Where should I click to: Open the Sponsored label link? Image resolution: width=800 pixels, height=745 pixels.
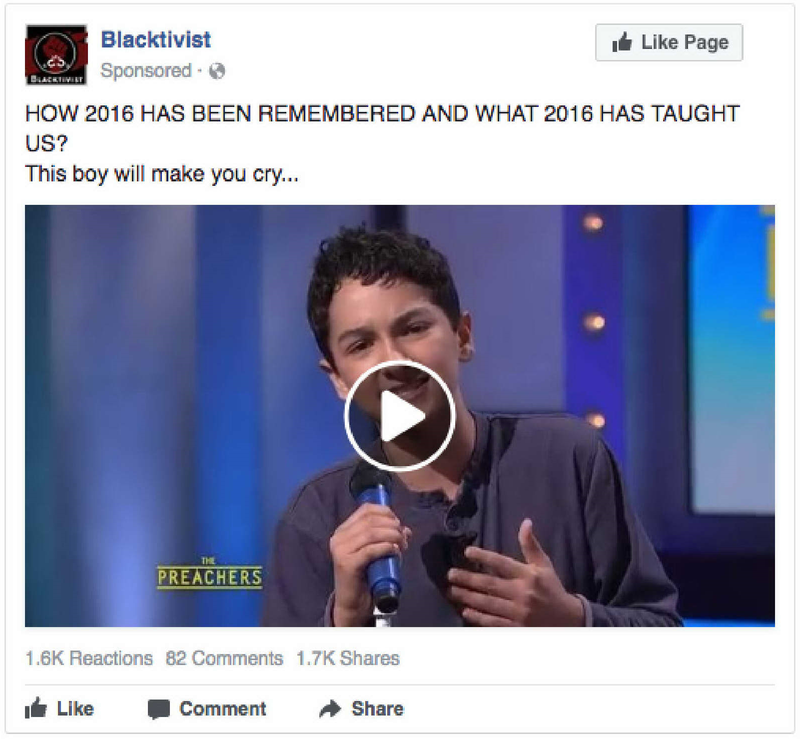[146, 71]
